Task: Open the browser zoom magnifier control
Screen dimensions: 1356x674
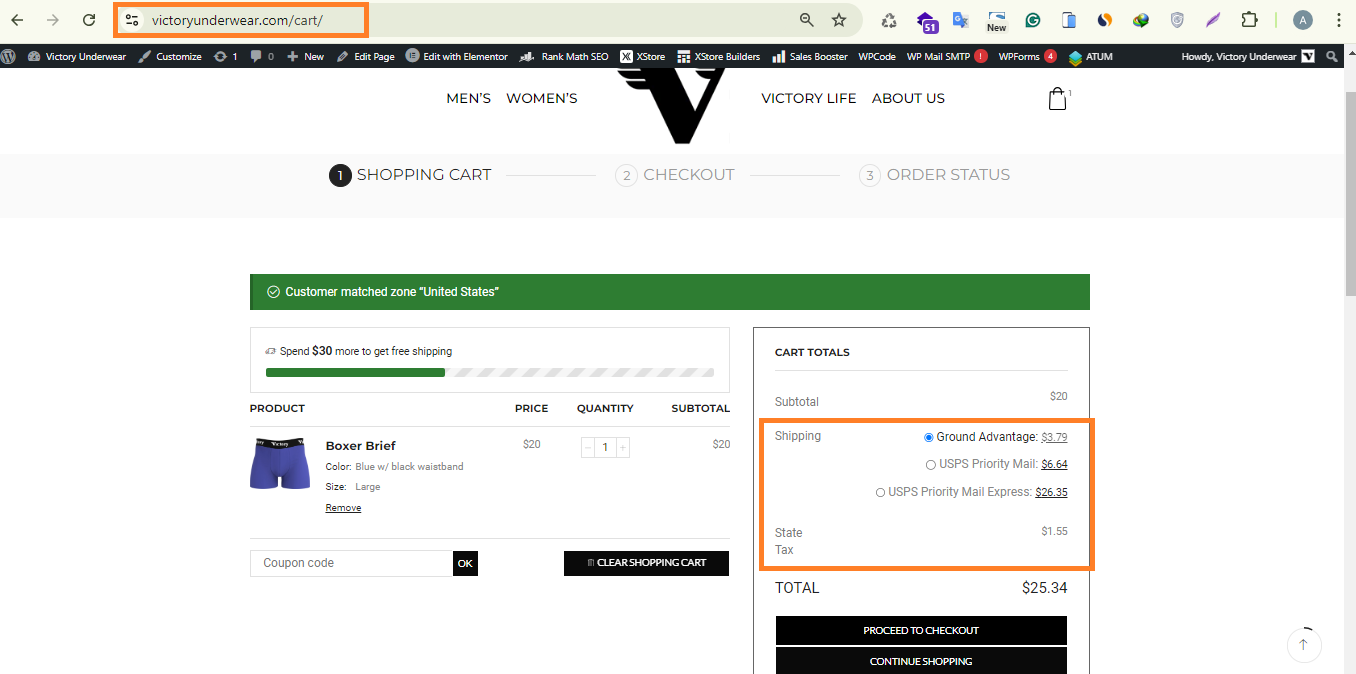Action: 807,20
